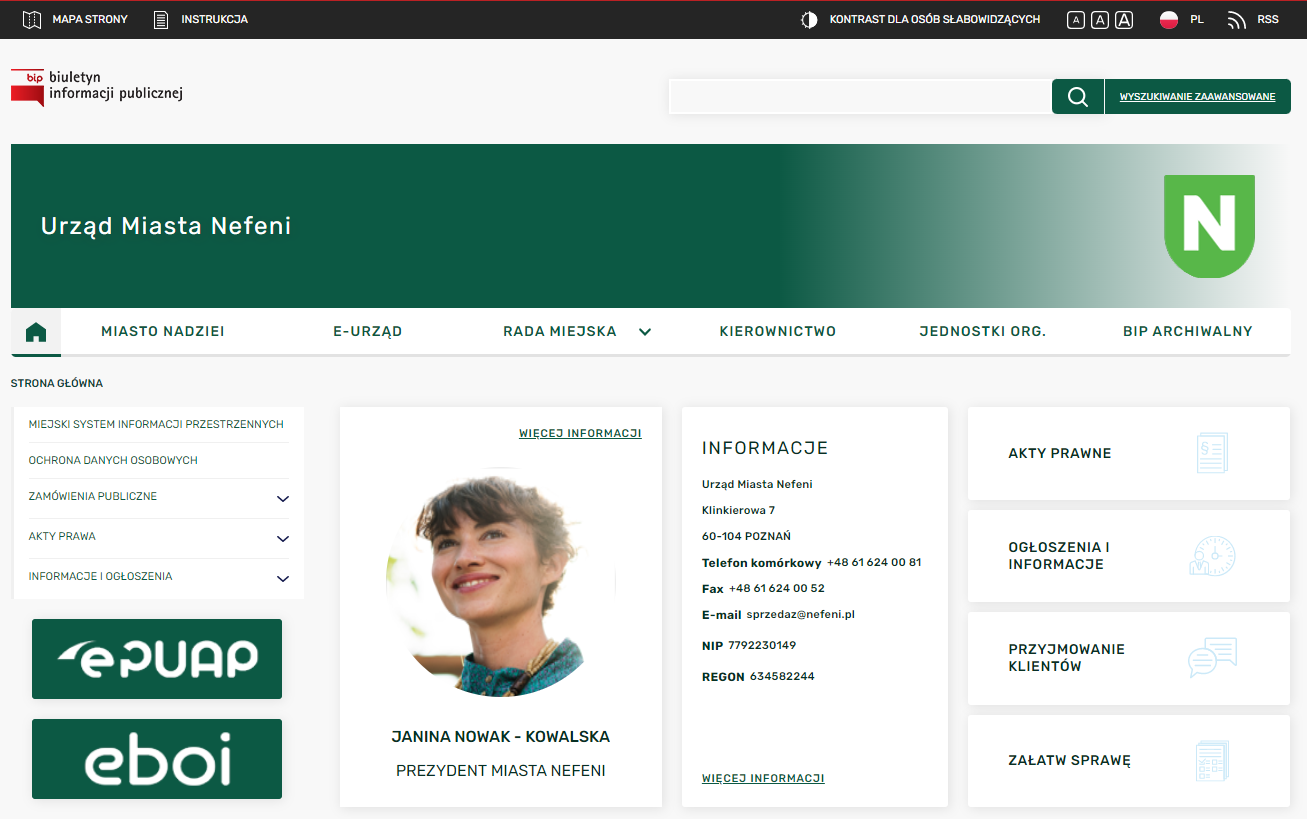Select the medium font size A icon
The width and height of the screenshot is (1307, 819).
[x=1100, y=20]
